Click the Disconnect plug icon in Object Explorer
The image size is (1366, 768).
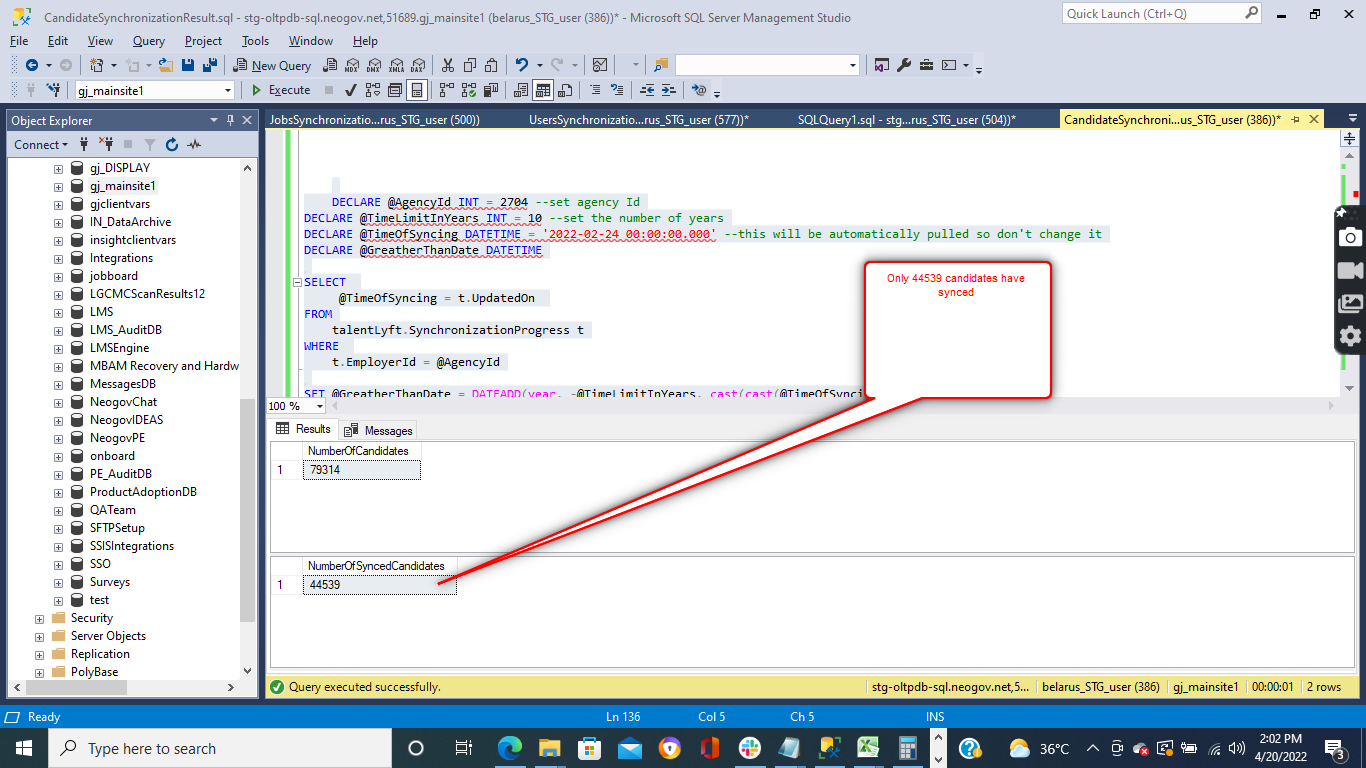coord(105,144)
